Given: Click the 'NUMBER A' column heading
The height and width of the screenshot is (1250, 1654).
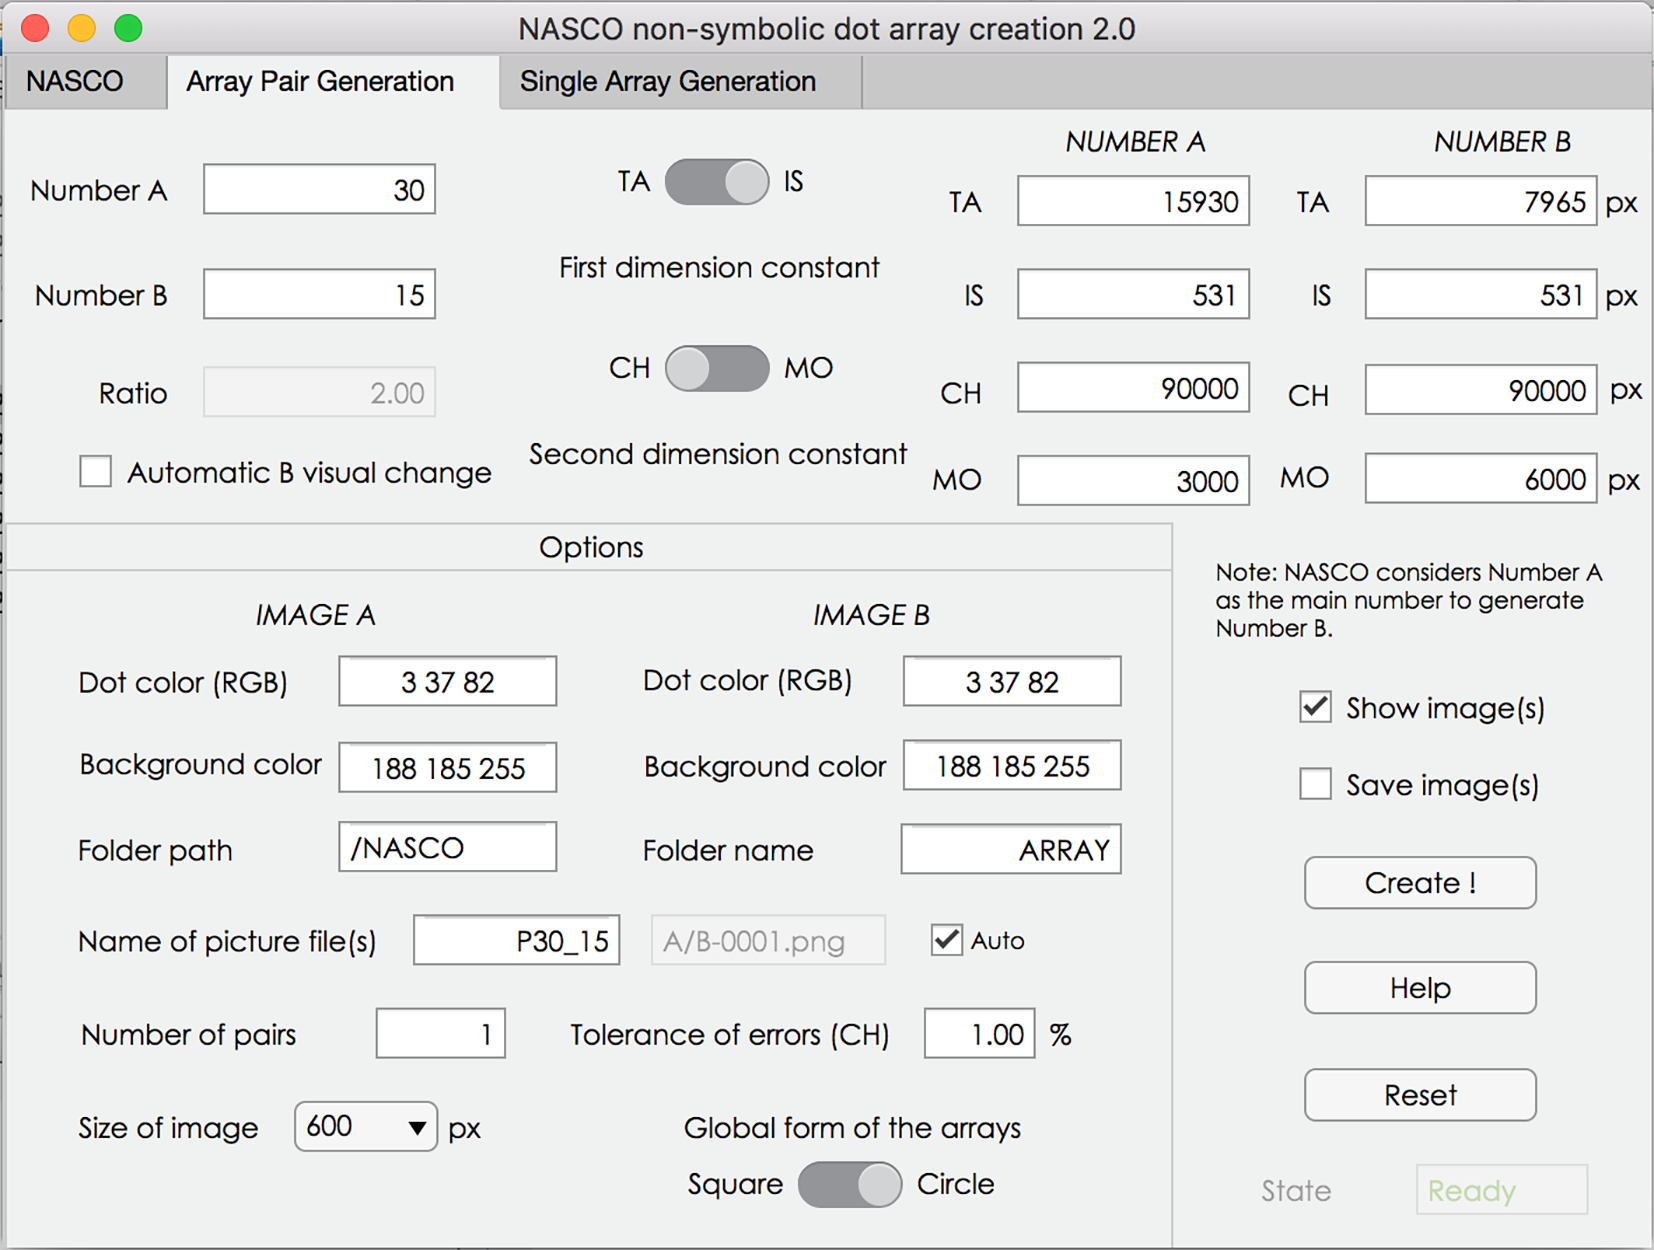Looking at the screenshot, I should [1135, 142].
